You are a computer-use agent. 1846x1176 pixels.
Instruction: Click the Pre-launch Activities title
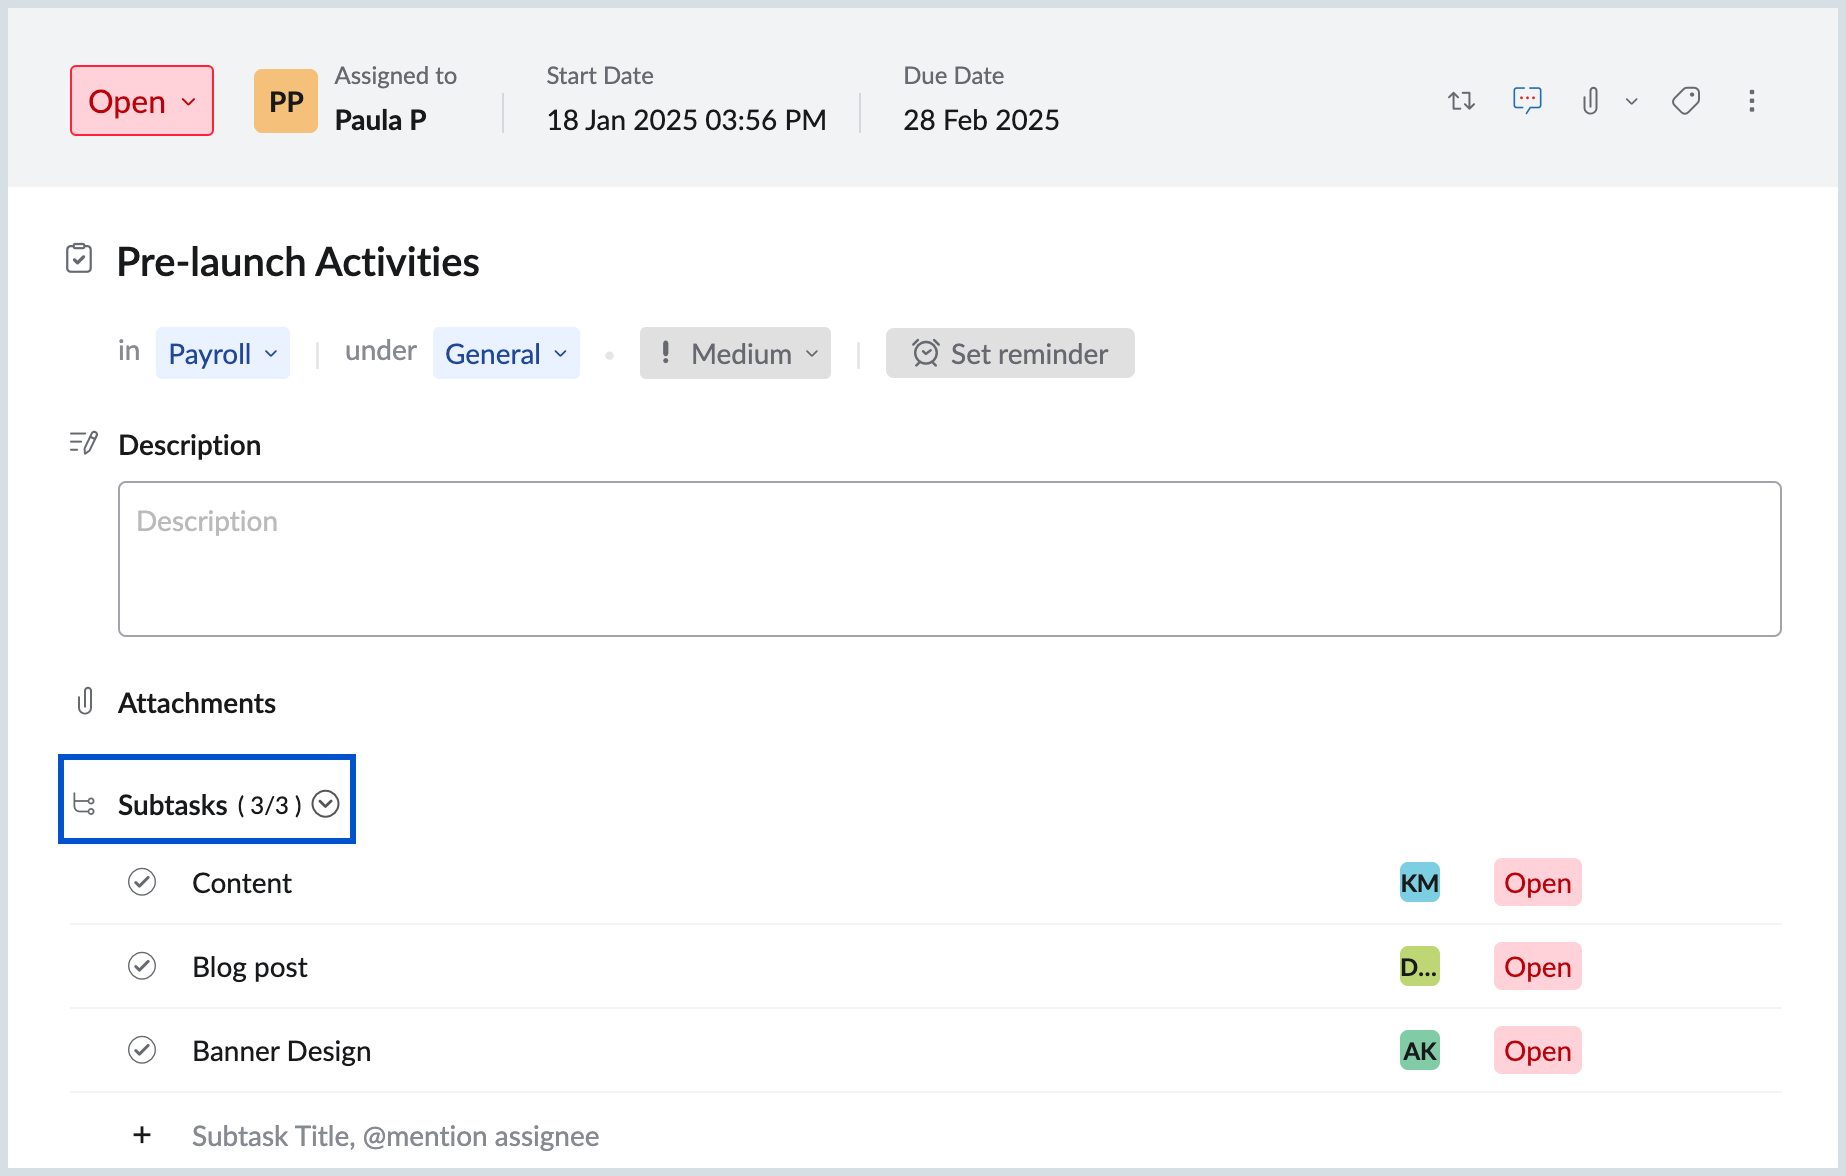pyautogui.click(x=298, y=262)
